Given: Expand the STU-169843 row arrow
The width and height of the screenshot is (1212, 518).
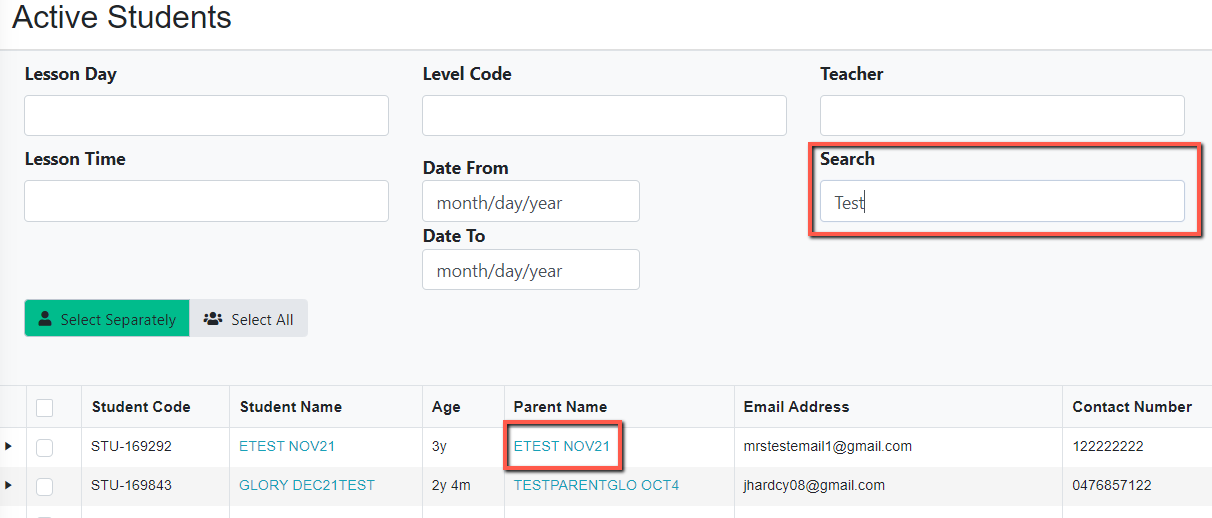Looking at the screenshot, I should point(9,485).
